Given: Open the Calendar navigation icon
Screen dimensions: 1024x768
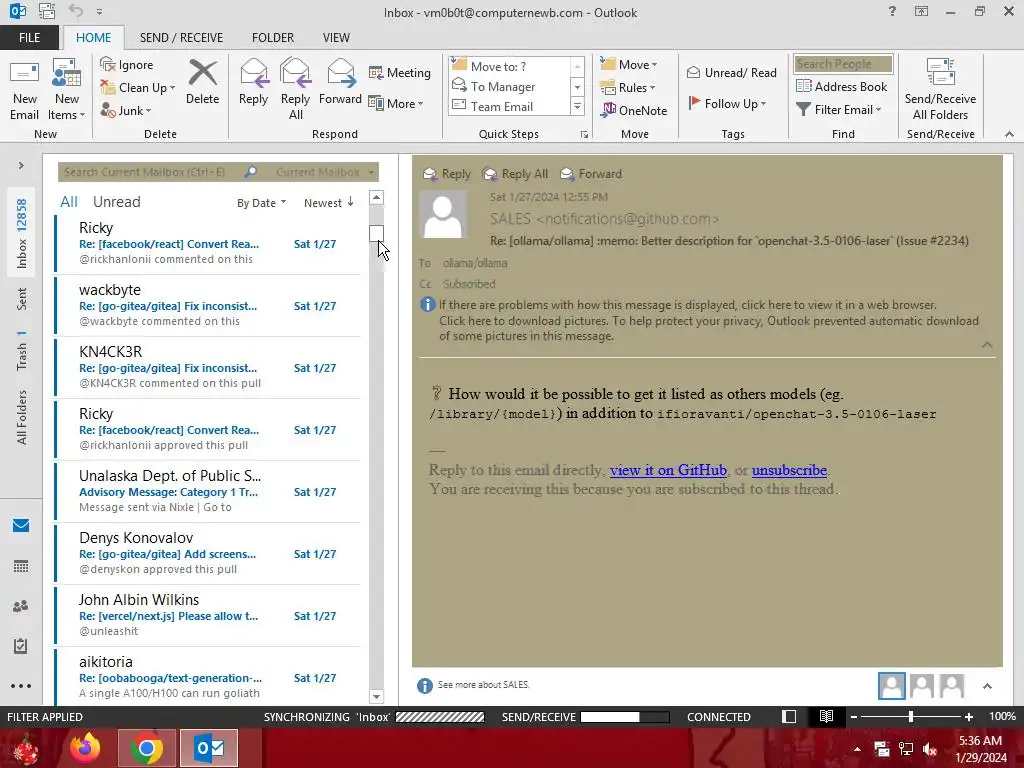Looking at the screenshot, I should pos(21,566).
